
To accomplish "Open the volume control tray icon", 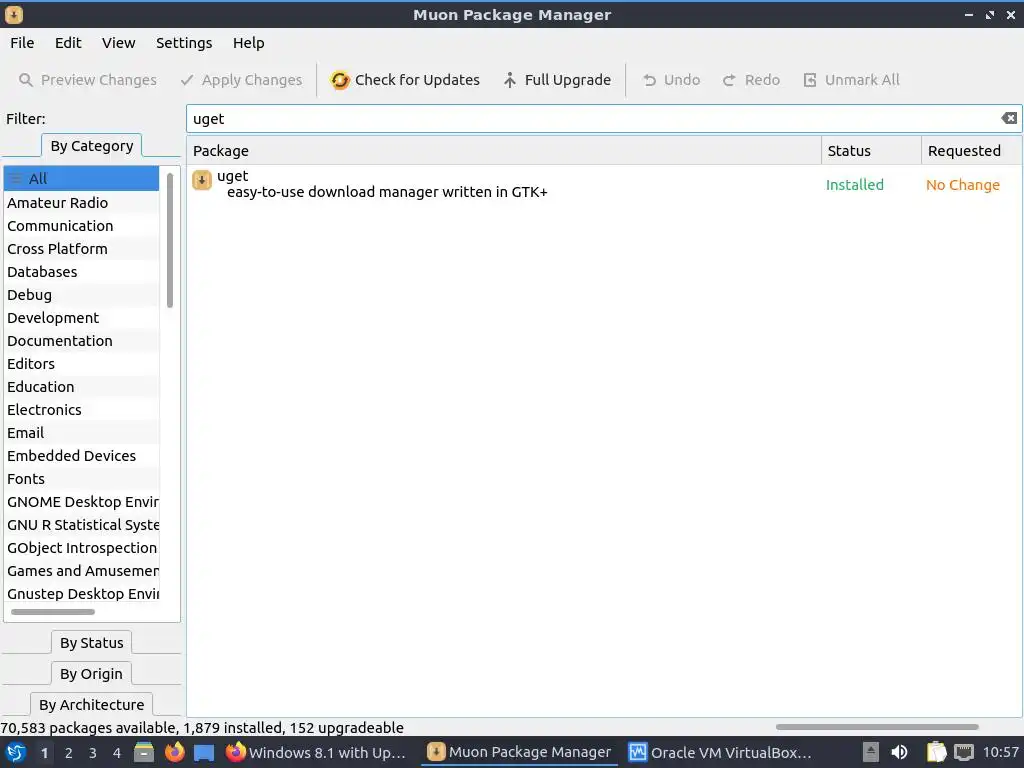I will point(899,752).
